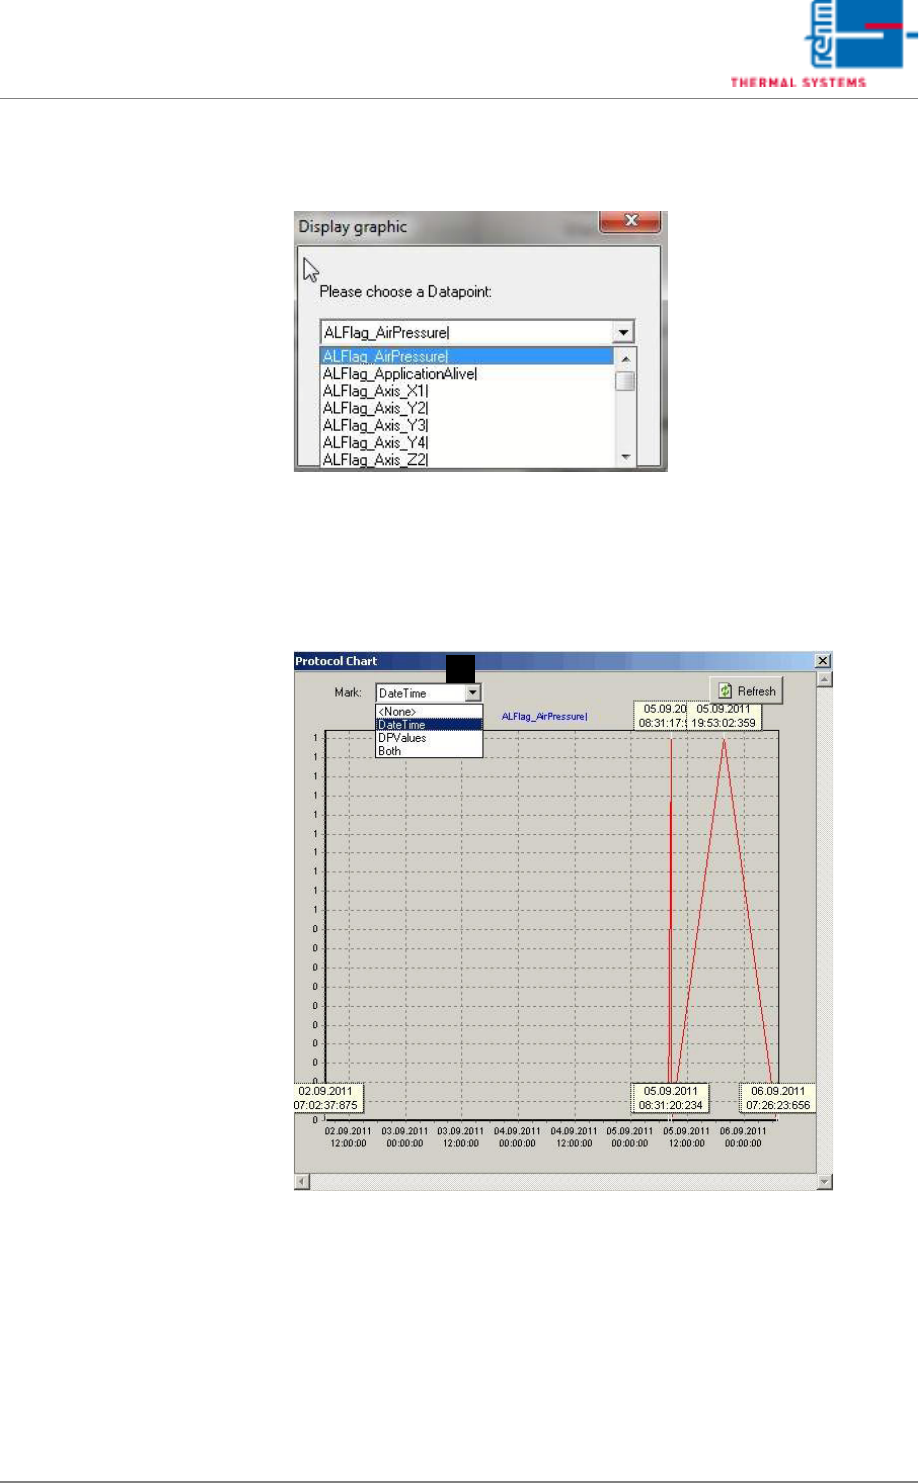The width and height of the screenshot is (919, 1483).
Task: Pick ALFlag_Axis_X1 from the list
Action: tap(466, 390)
